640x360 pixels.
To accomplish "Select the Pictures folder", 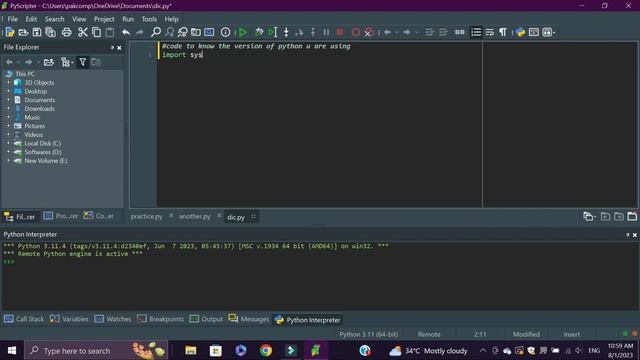I will tap(34, 126).
